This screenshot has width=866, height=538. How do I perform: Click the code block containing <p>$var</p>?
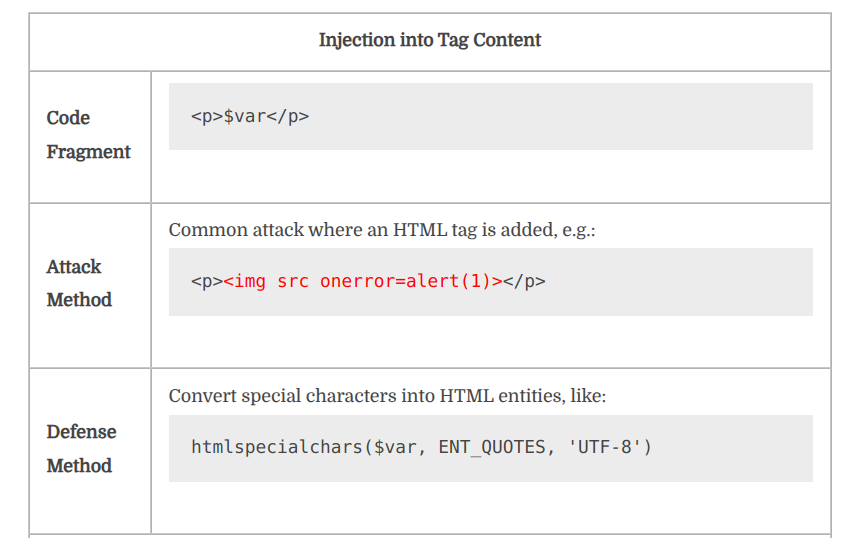[x=490, y=117]
